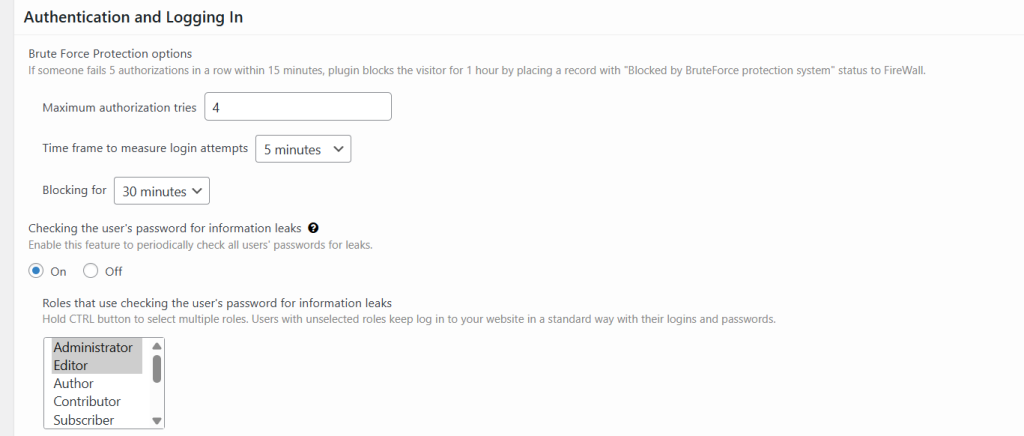Pick Author from the roles list
1024x436 pixels.
73,383
